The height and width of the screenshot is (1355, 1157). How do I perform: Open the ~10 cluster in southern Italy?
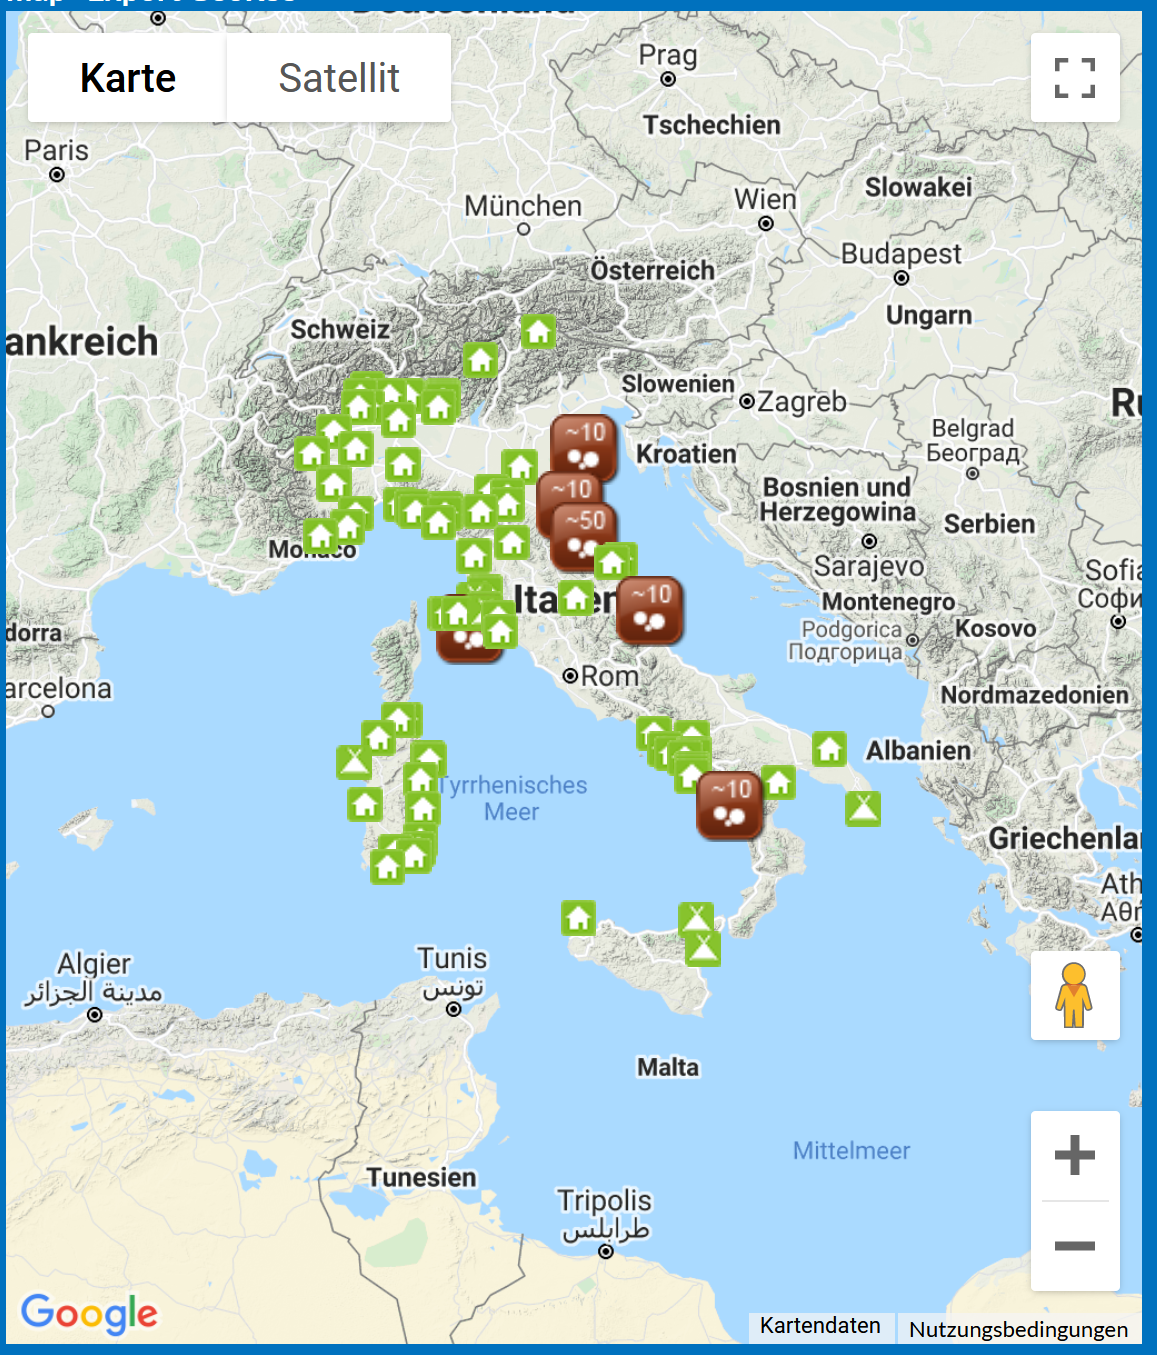[x=729, y=804]
